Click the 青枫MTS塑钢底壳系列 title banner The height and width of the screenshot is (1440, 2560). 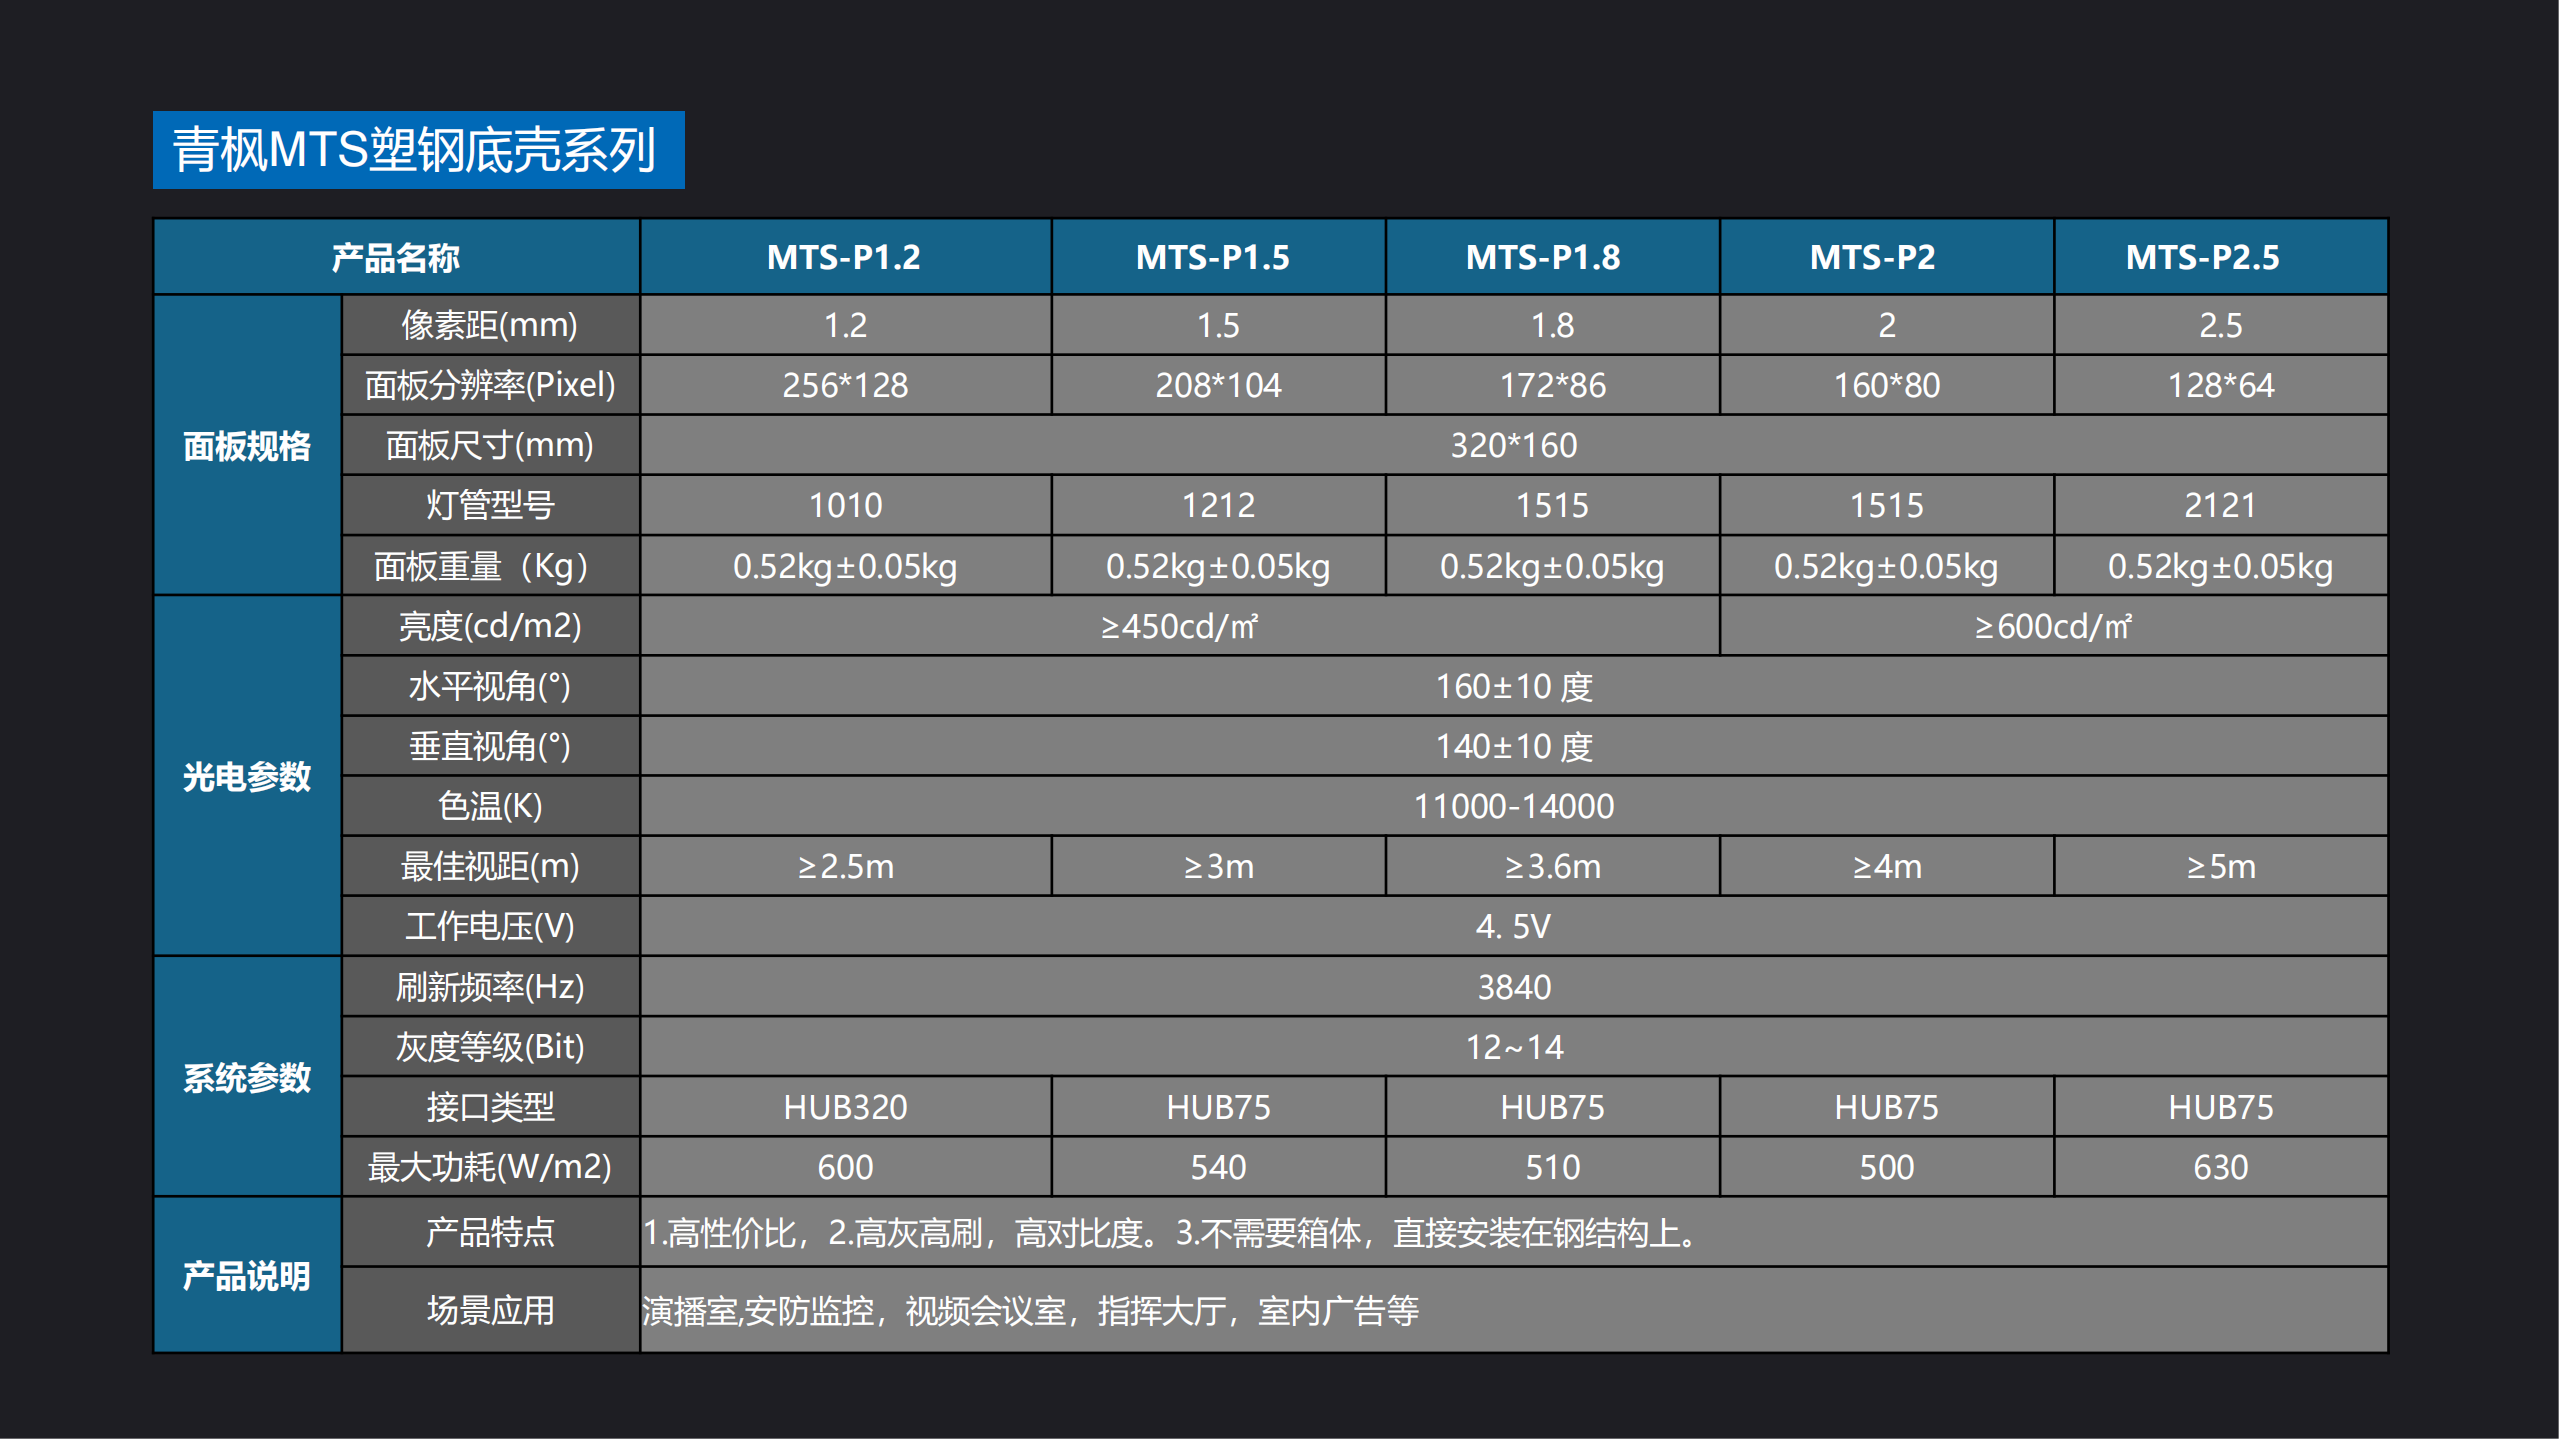pos(418,150)
